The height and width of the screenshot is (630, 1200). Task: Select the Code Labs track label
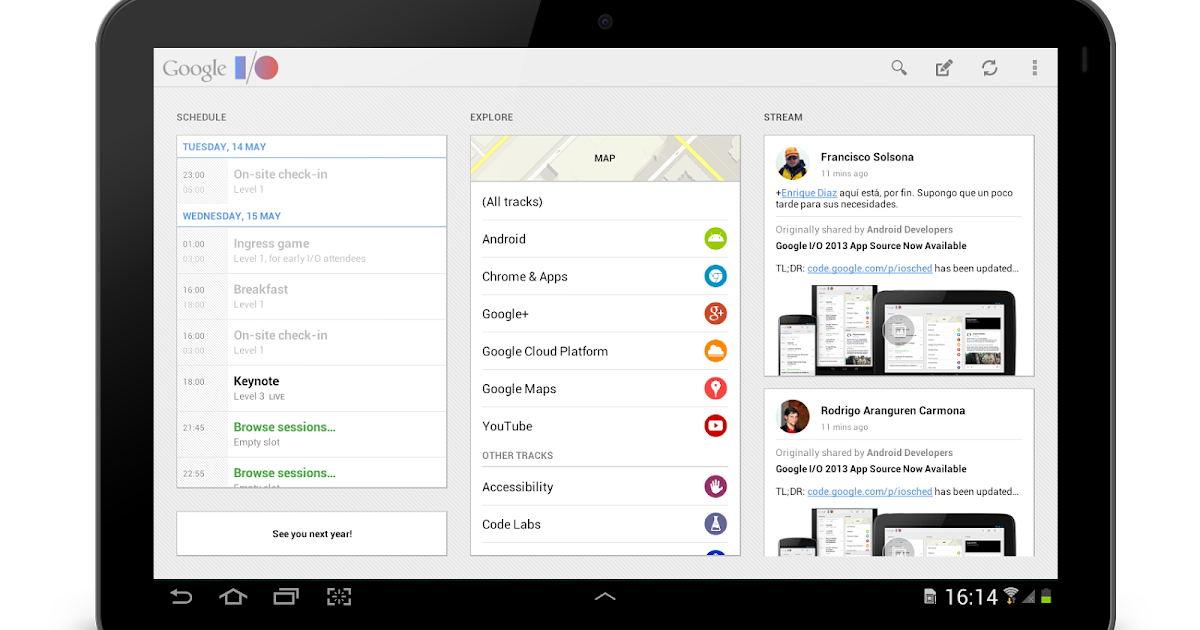512,524
